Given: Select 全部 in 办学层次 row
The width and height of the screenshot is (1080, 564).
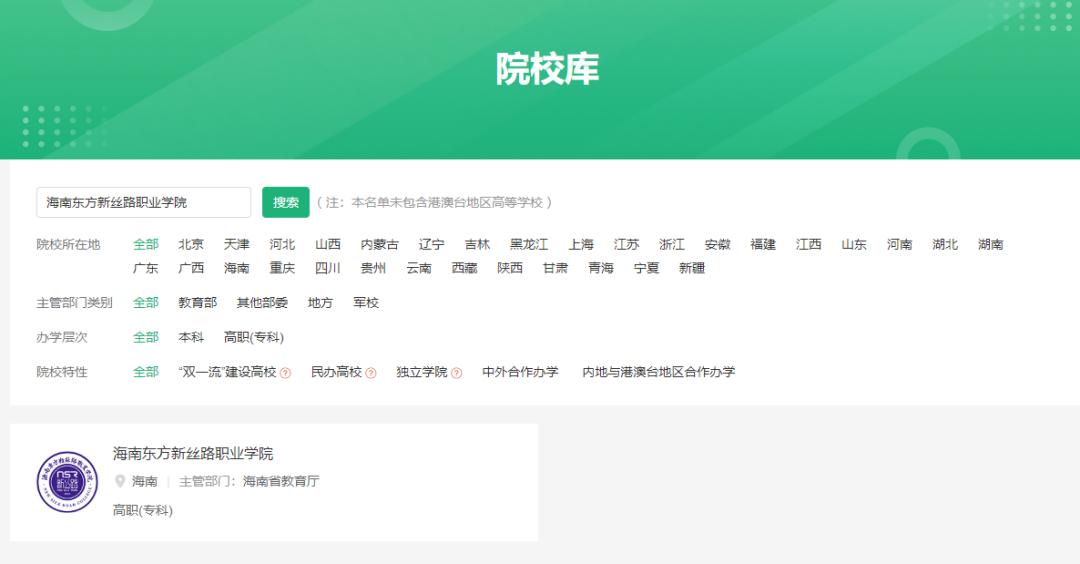Looking at the screenshot, I should [146, 337].
